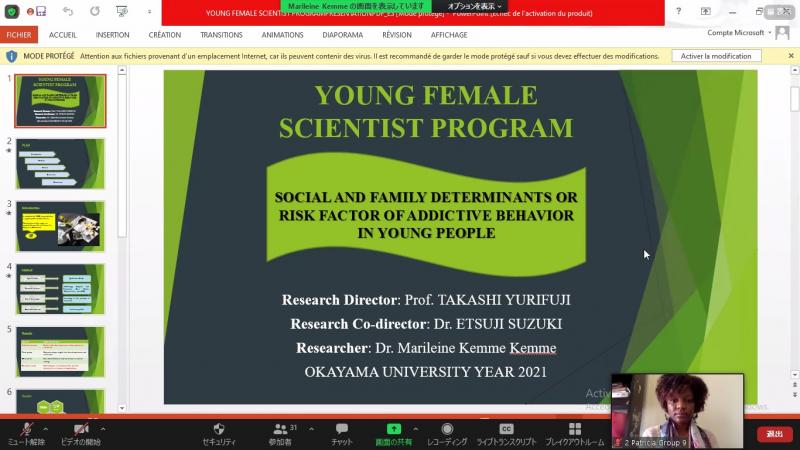Screen dimensions: 800x450
Task: Click the protected mode shield icon
Action: [x=12, y=56]
